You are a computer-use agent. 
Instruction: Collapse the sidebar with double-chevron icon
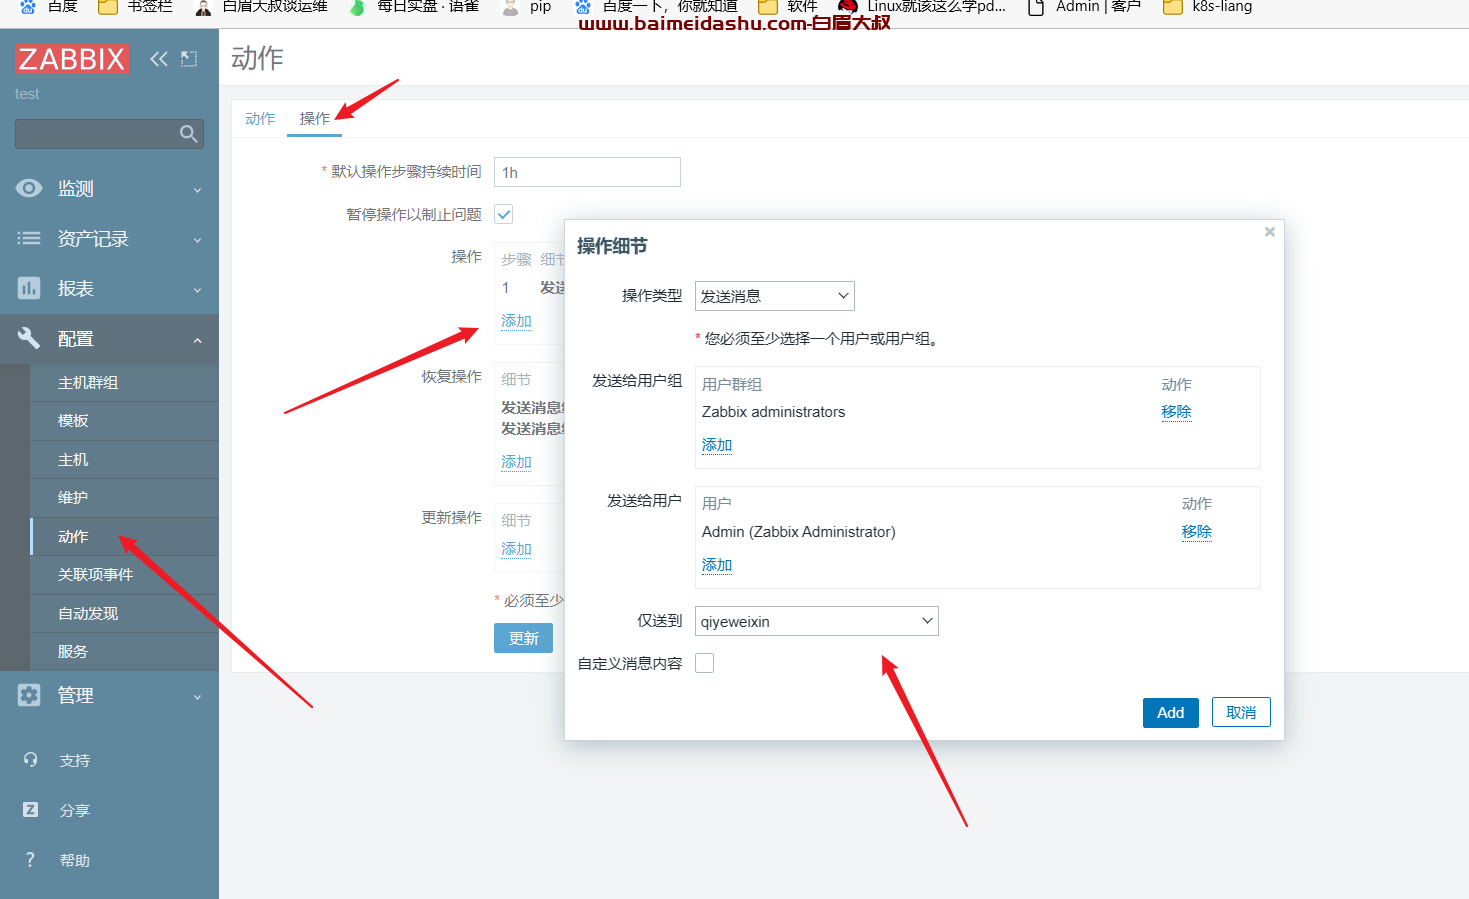coord(159,59)
